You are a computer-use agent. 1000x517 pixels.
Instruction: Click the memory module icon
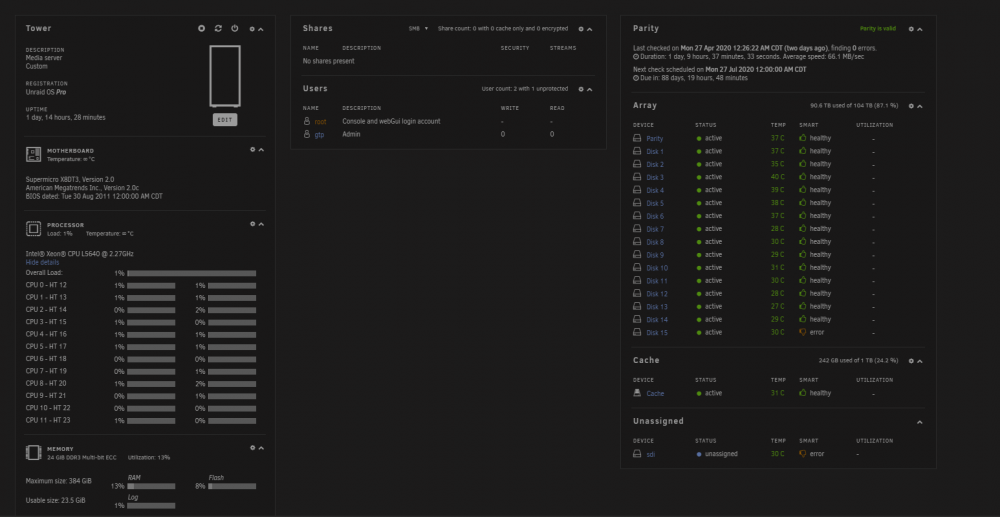[x=33, y=453]
